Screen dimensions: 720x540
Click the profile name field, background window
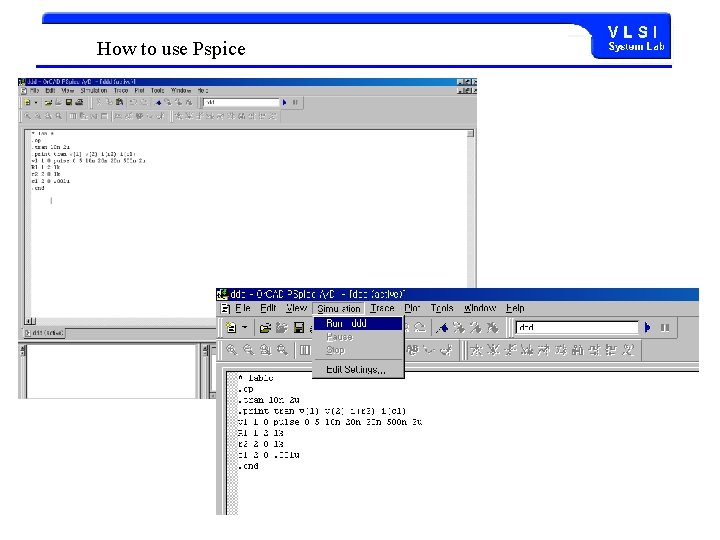[x=242, y=102]
